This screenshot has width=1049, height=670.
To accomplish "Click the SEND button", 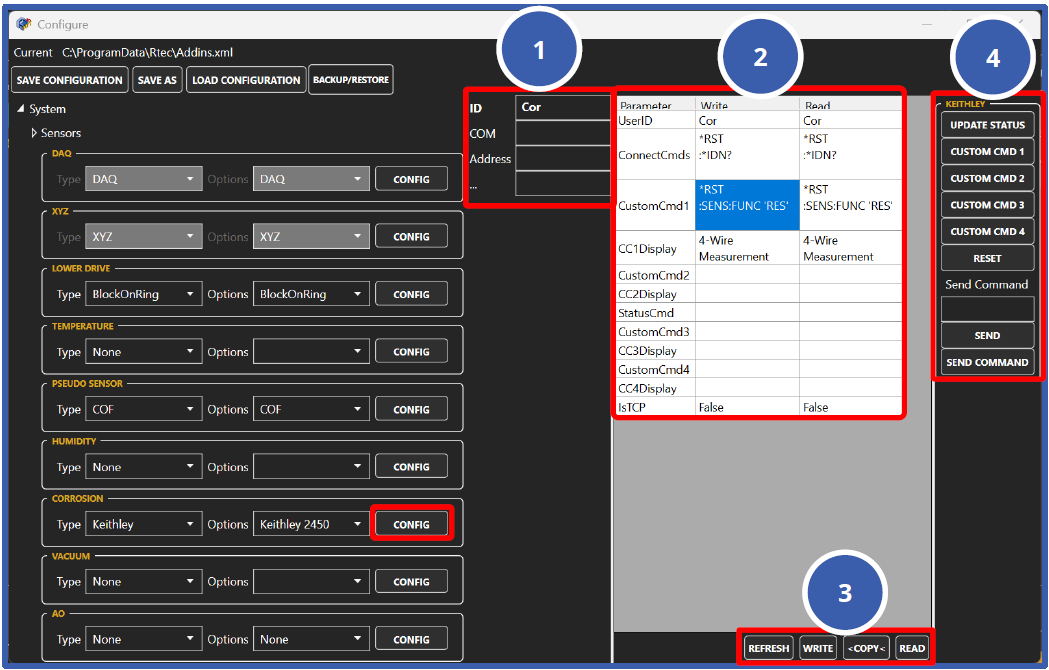I will coord(987,334).
